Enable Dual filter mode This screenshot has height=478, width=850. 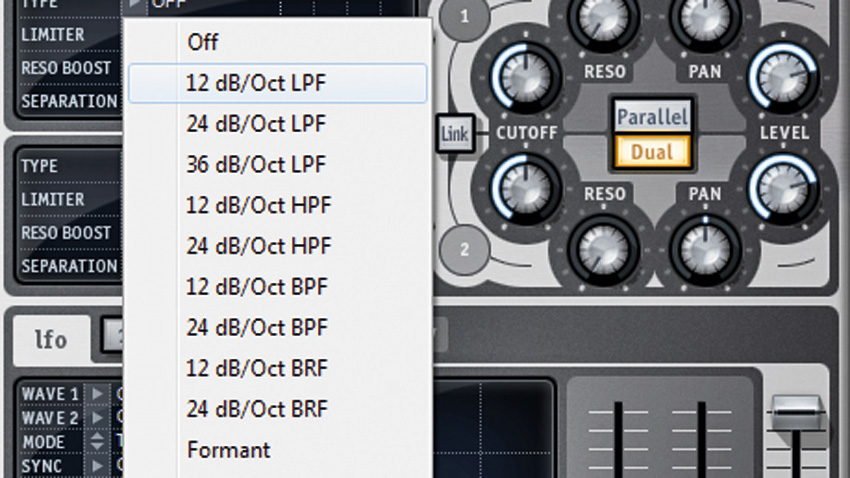(652, 152)
